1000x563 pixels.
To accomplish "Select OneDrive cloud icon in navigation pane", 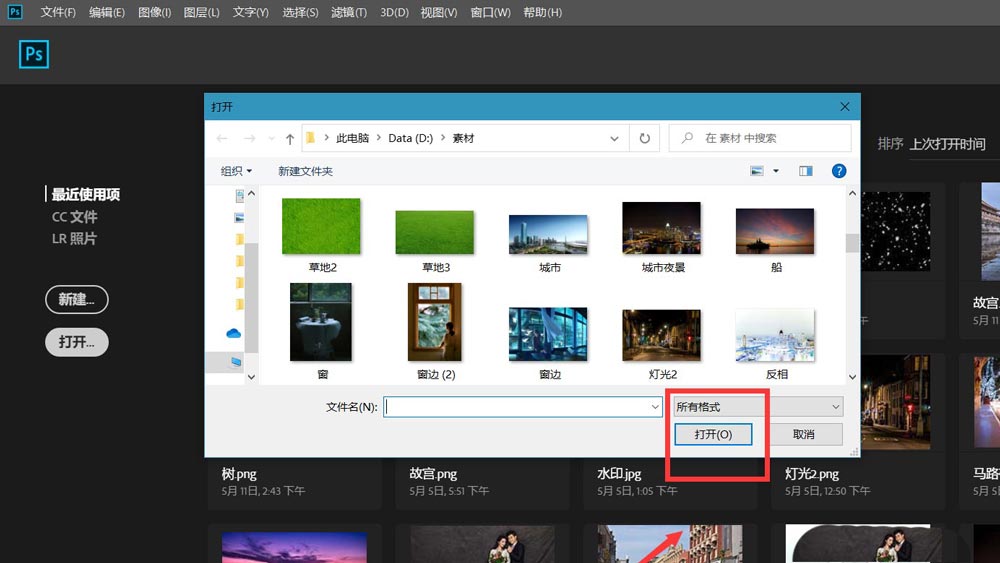I will point(233,333).
